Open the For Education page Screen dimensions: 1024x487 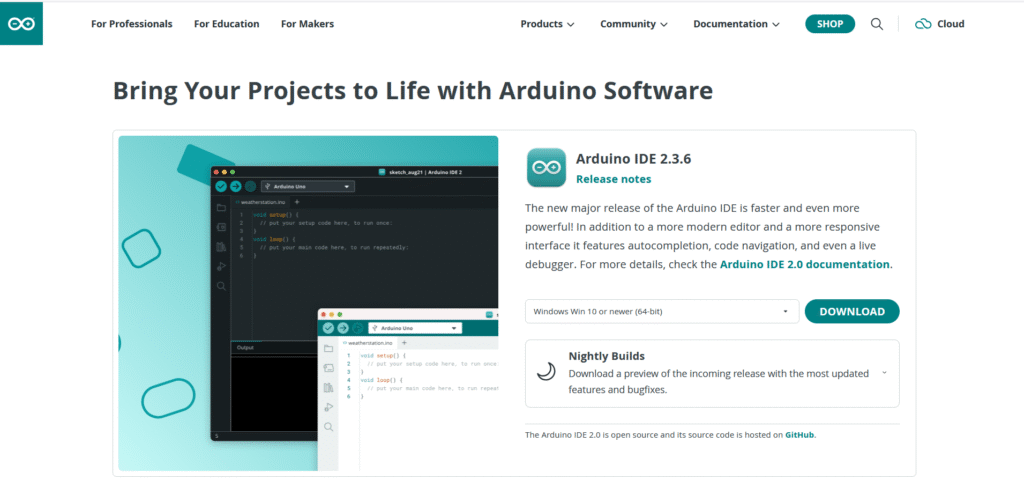227,24
